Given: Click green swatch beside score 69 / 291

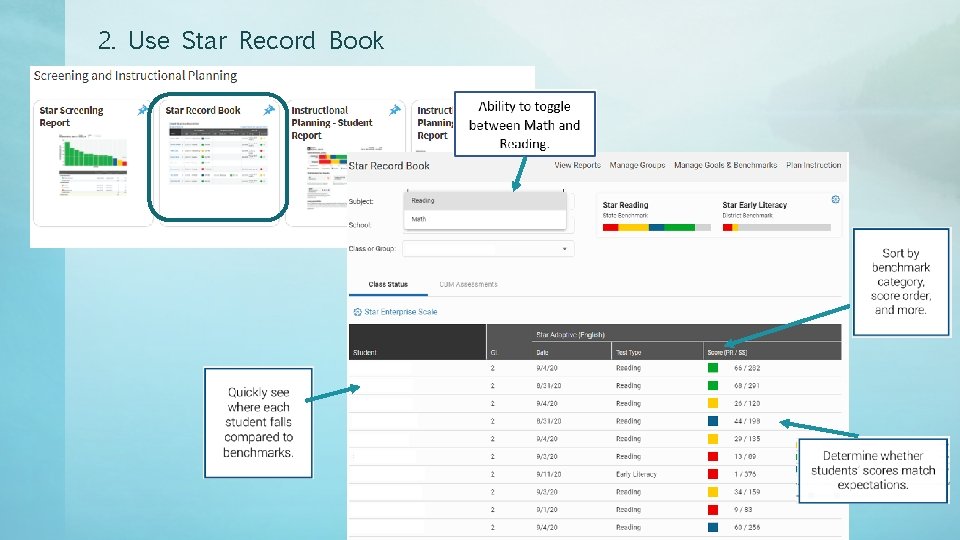Looking at the screenshot, I should (x=713, y=386).
